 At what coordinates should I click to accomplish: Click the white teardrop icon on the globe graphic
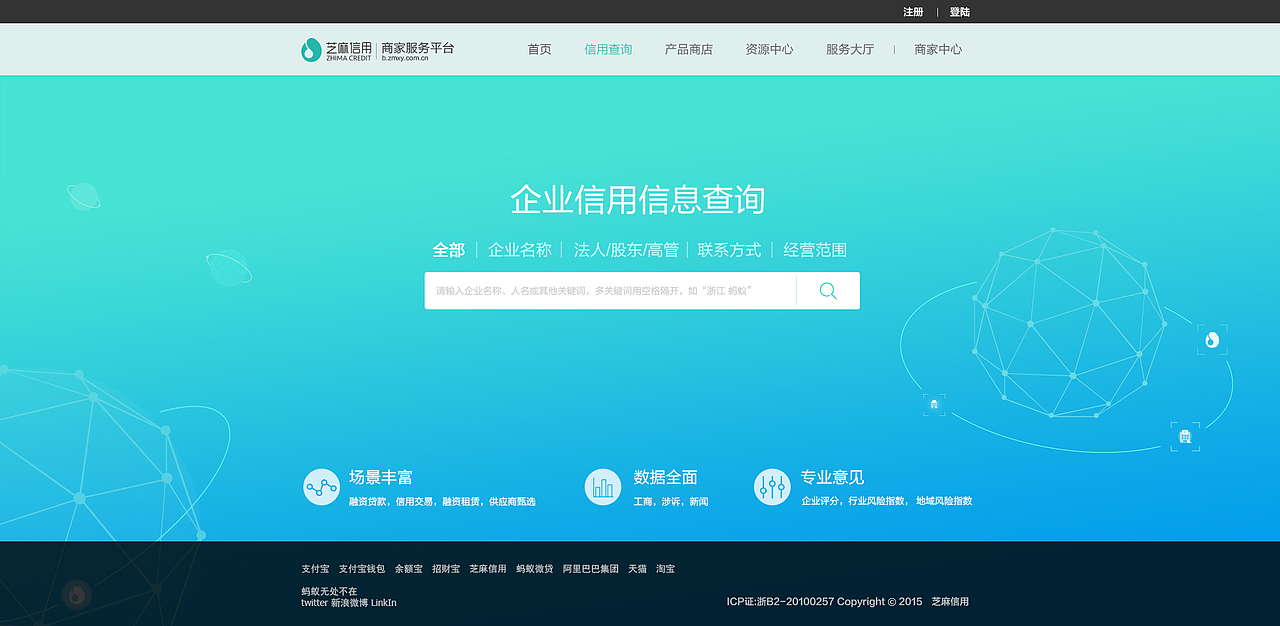(x=1212, y=339)
